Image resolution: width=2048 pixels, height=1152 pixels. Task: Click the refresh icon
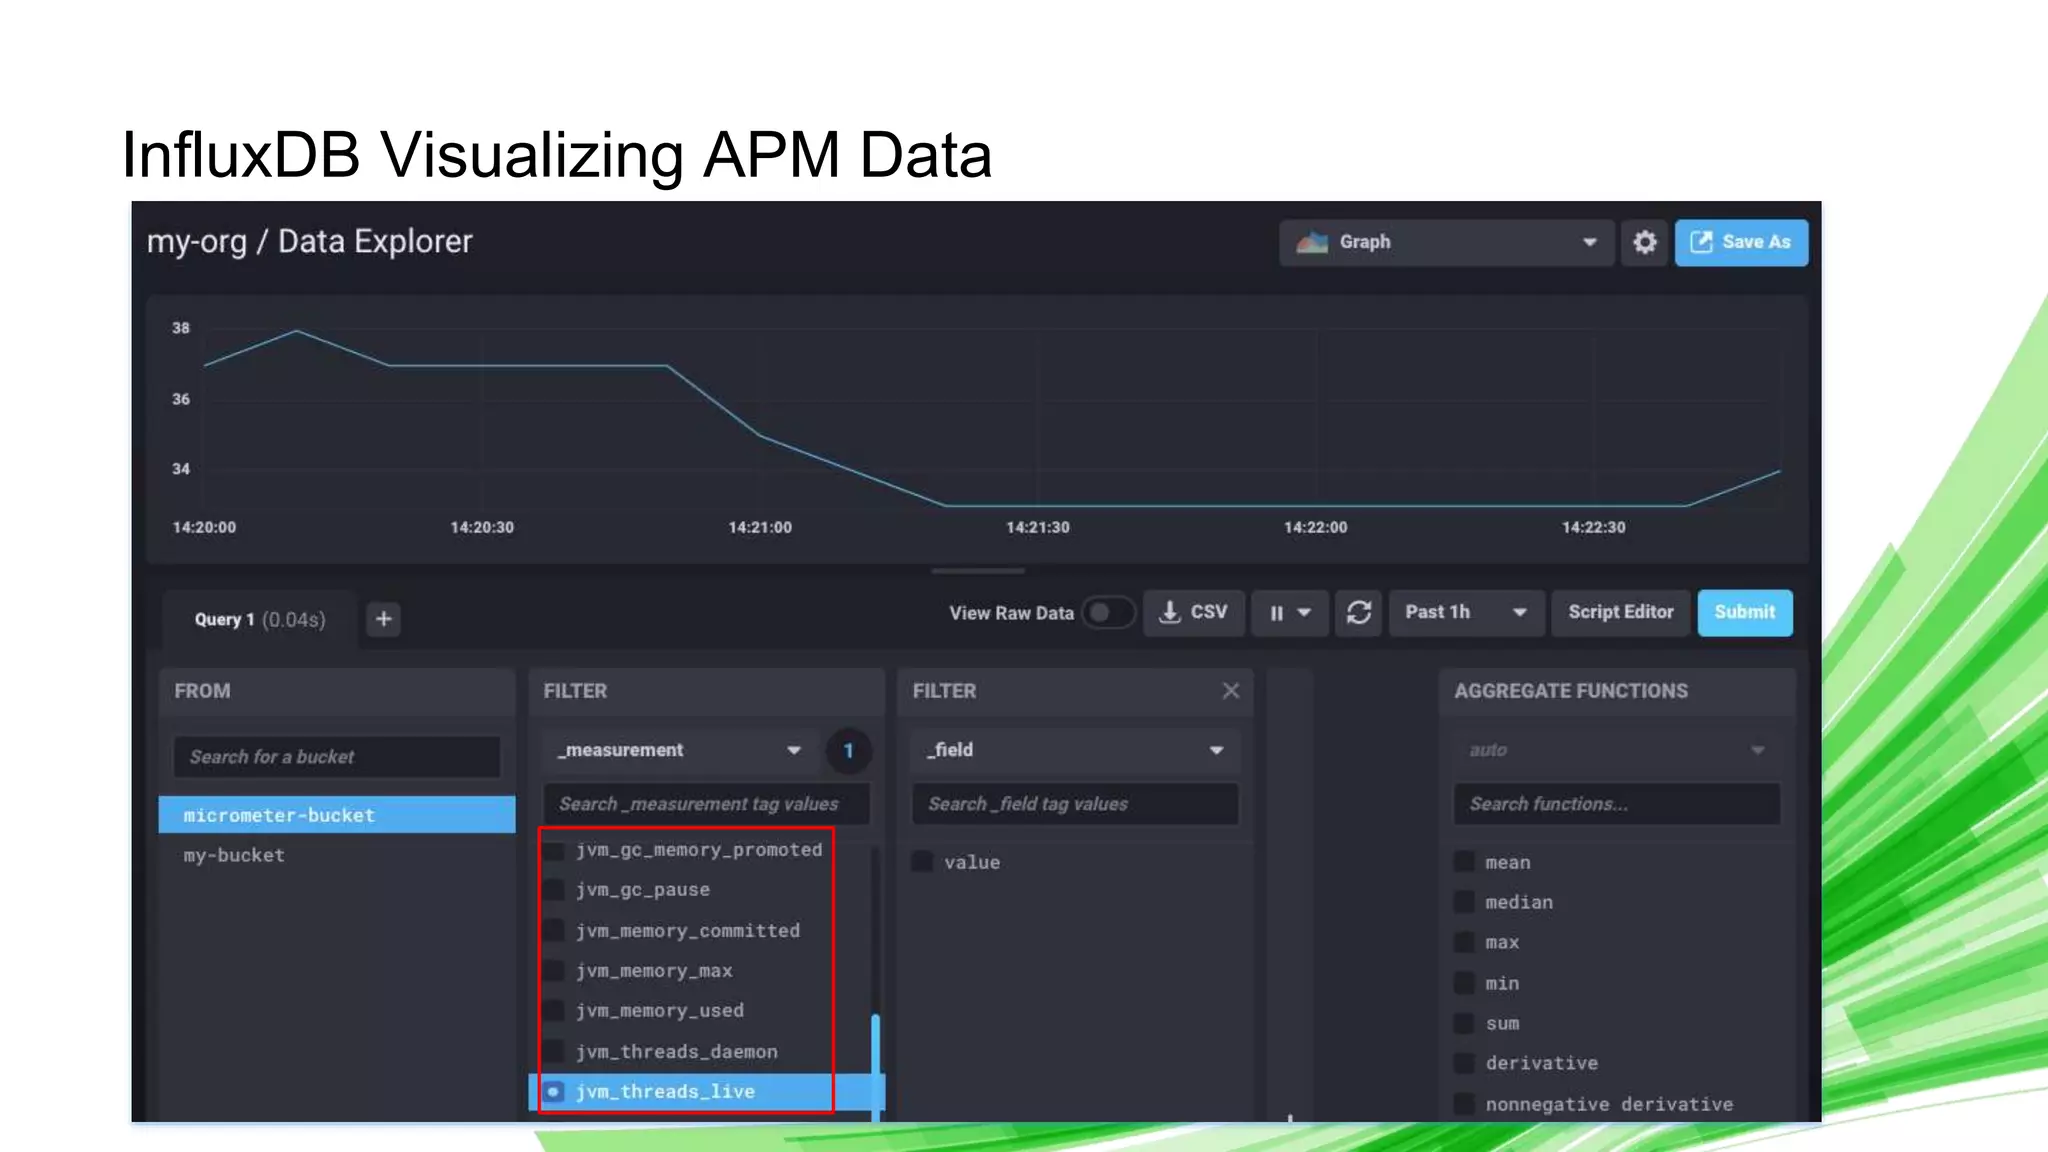click(1359, 612)
